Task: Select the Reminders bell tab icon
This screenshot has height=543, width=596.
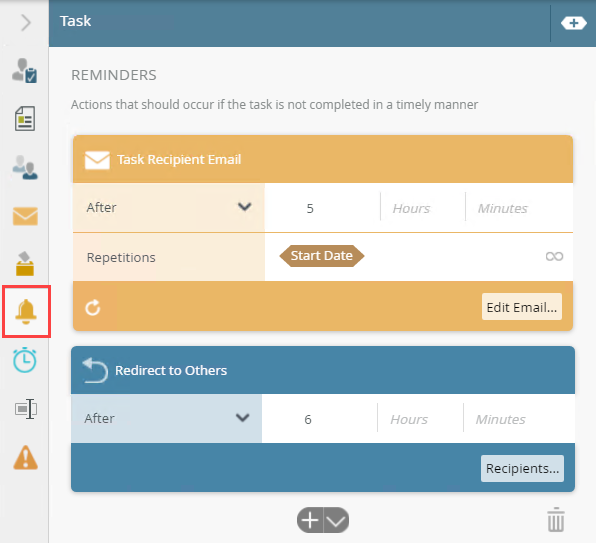Action: (x=25, y=312)
